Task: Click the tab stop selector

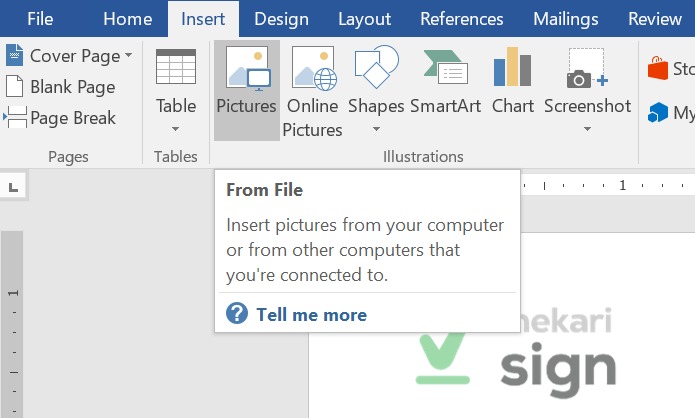Action: pyautogui.click(x=13, y=187)
